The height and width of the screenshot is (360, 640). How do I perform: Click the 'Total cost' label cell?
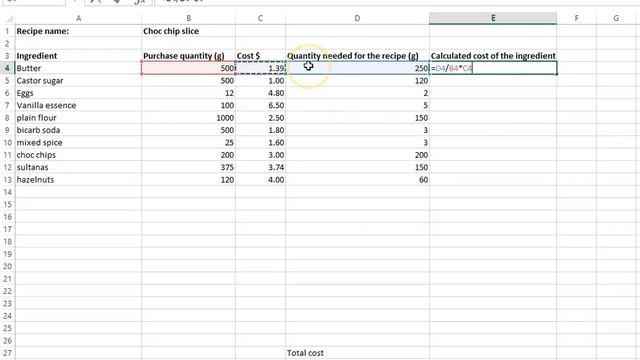click(x=357, y=353)
